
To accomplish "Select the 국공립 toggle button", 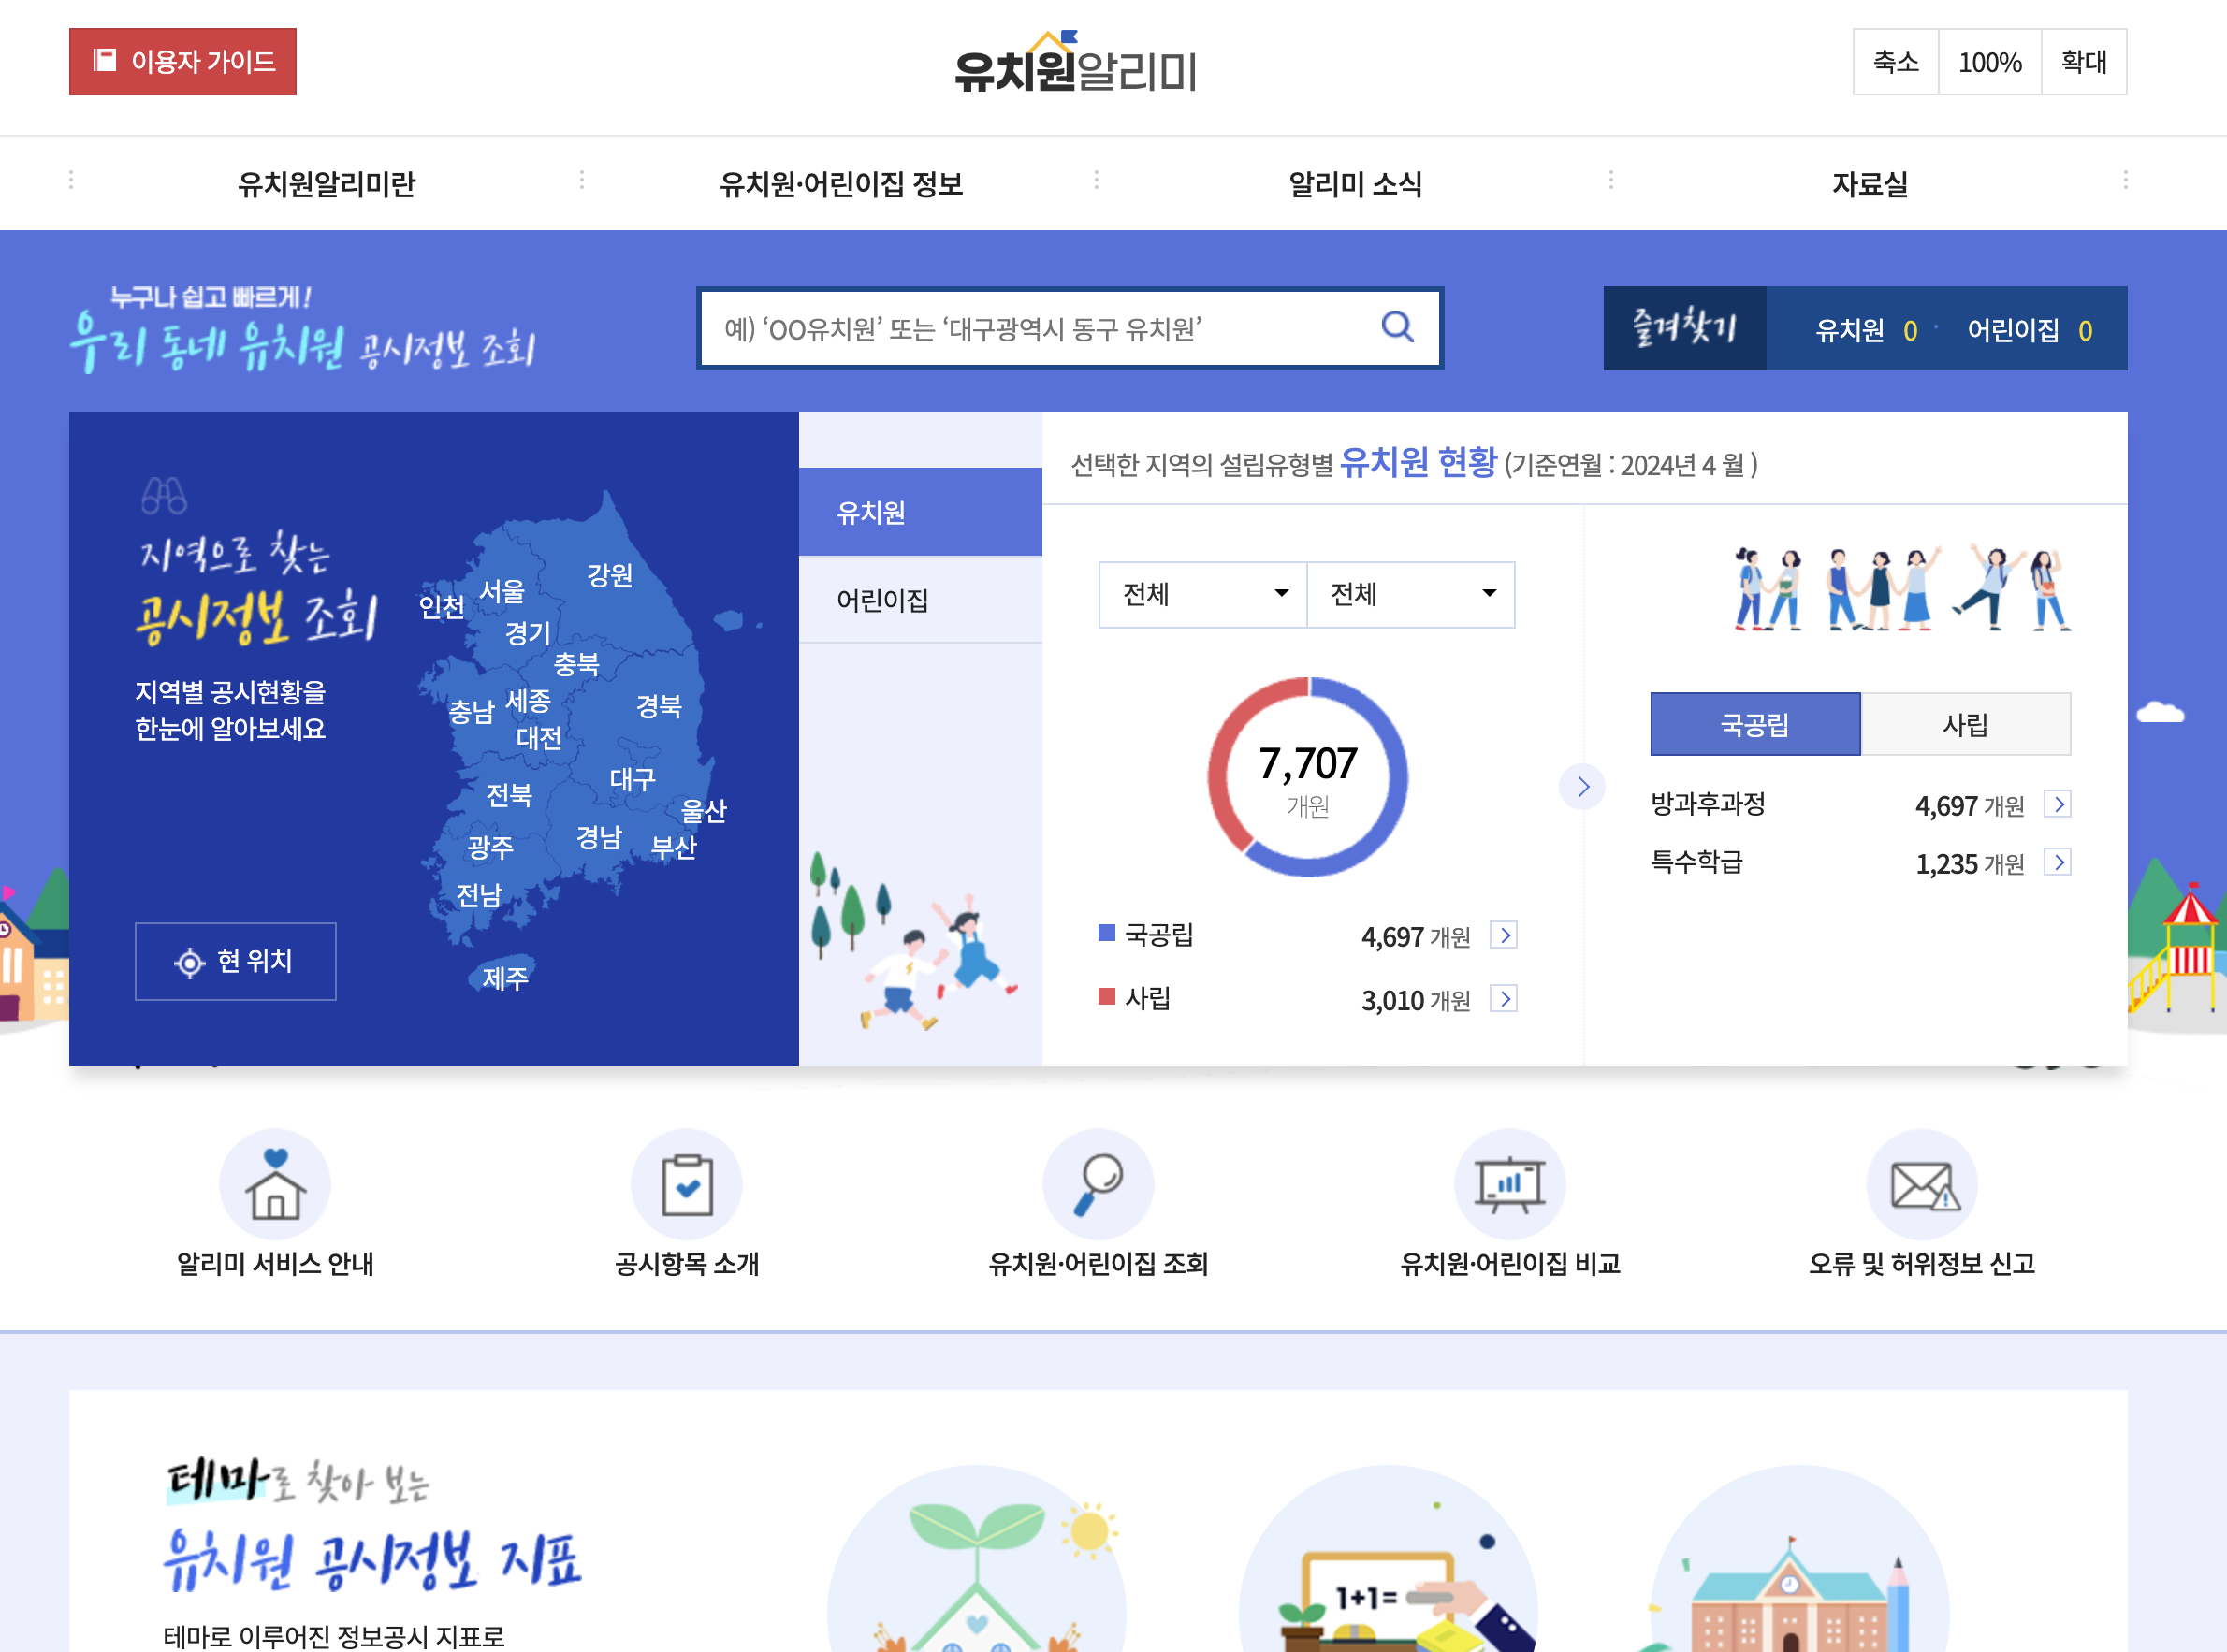I will [1755, 724].
